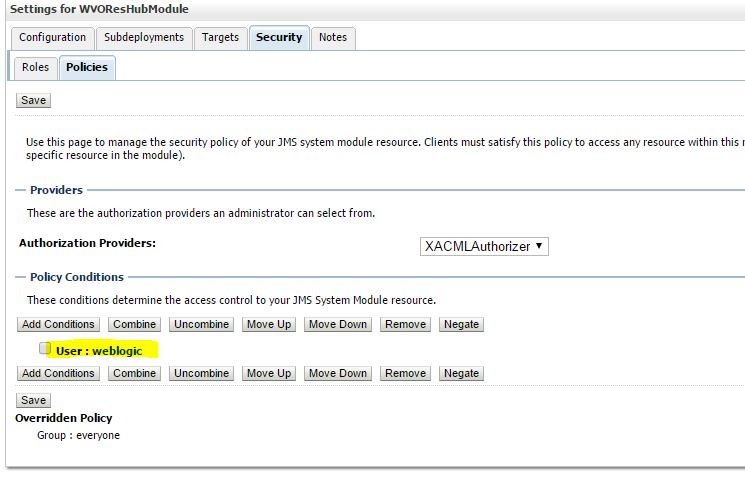This screenshot has width=745, height=489.
Task: Click the lower Negate button
Action: (x=461, y=373)
